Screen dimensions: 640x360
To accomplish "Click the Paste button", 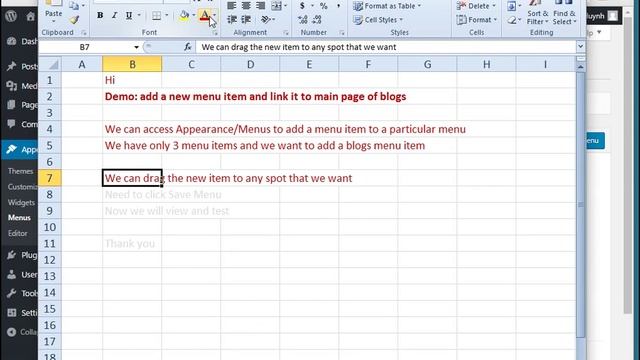I will 53,13.
